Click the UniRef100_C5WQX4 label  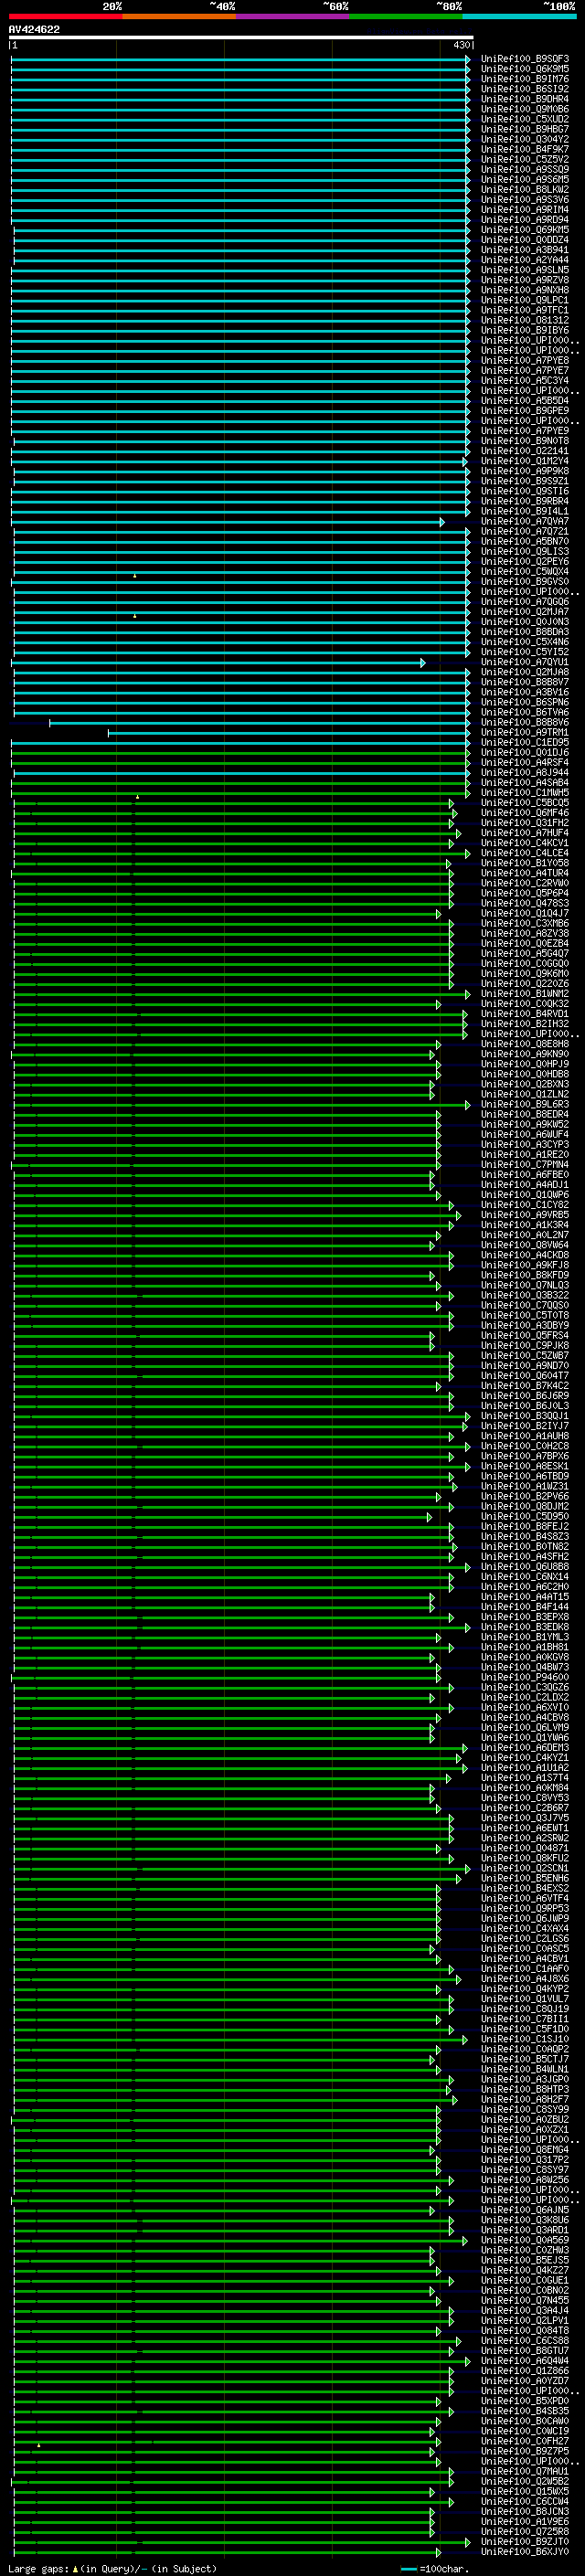(524, 571)
